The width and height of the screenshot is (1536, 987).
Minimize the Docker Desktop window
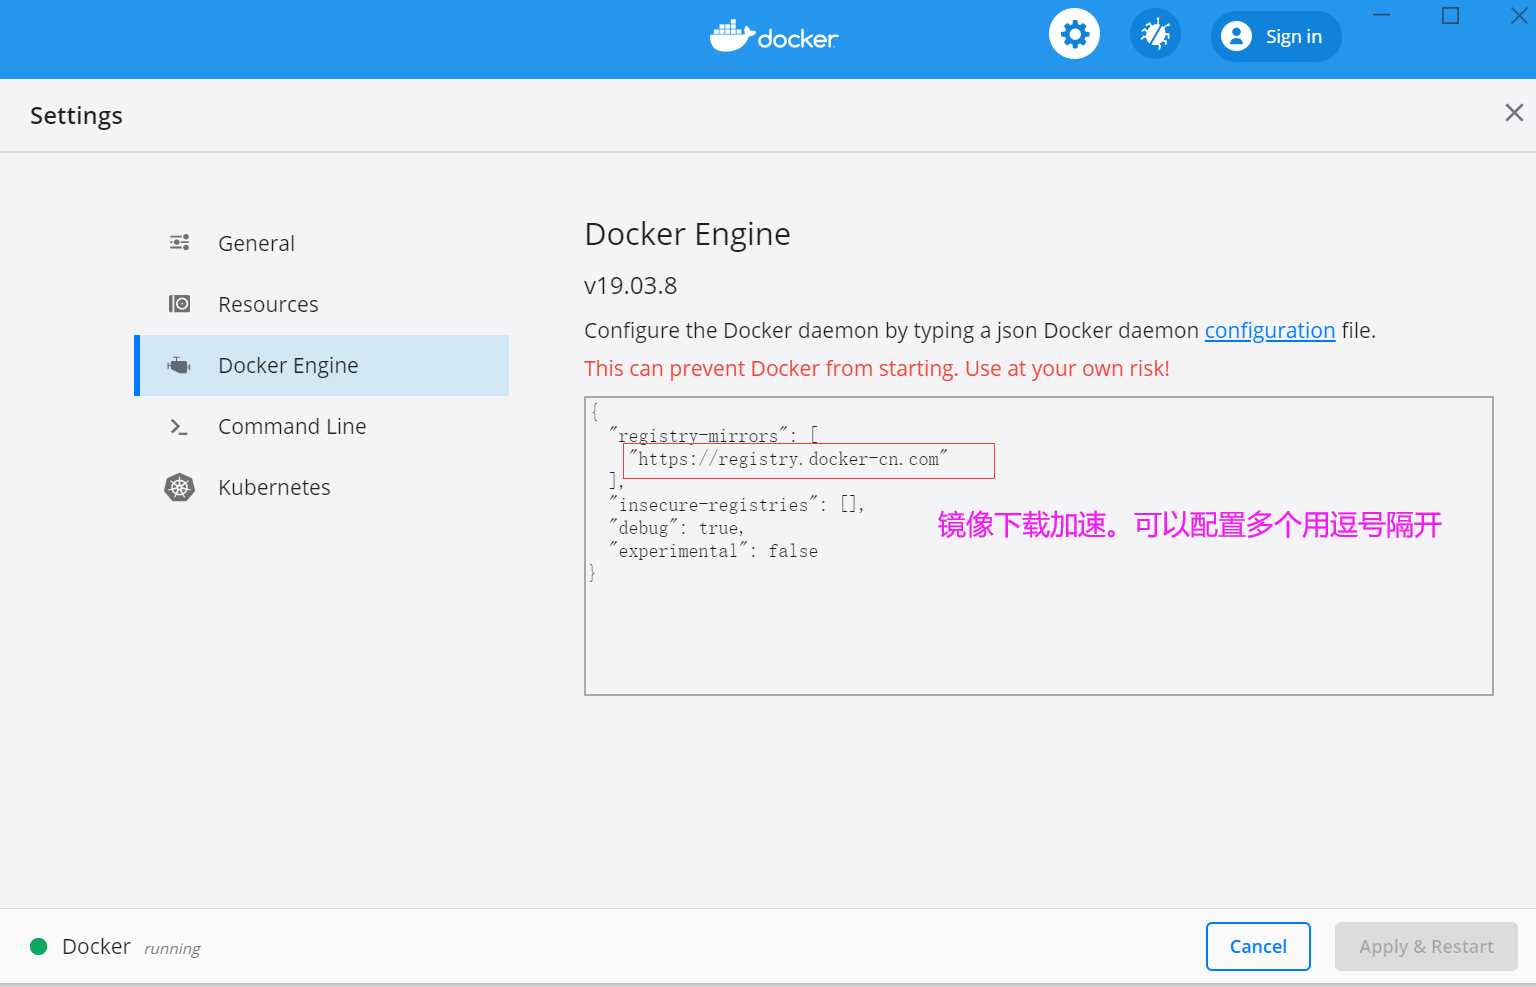tap(1382, 15)
